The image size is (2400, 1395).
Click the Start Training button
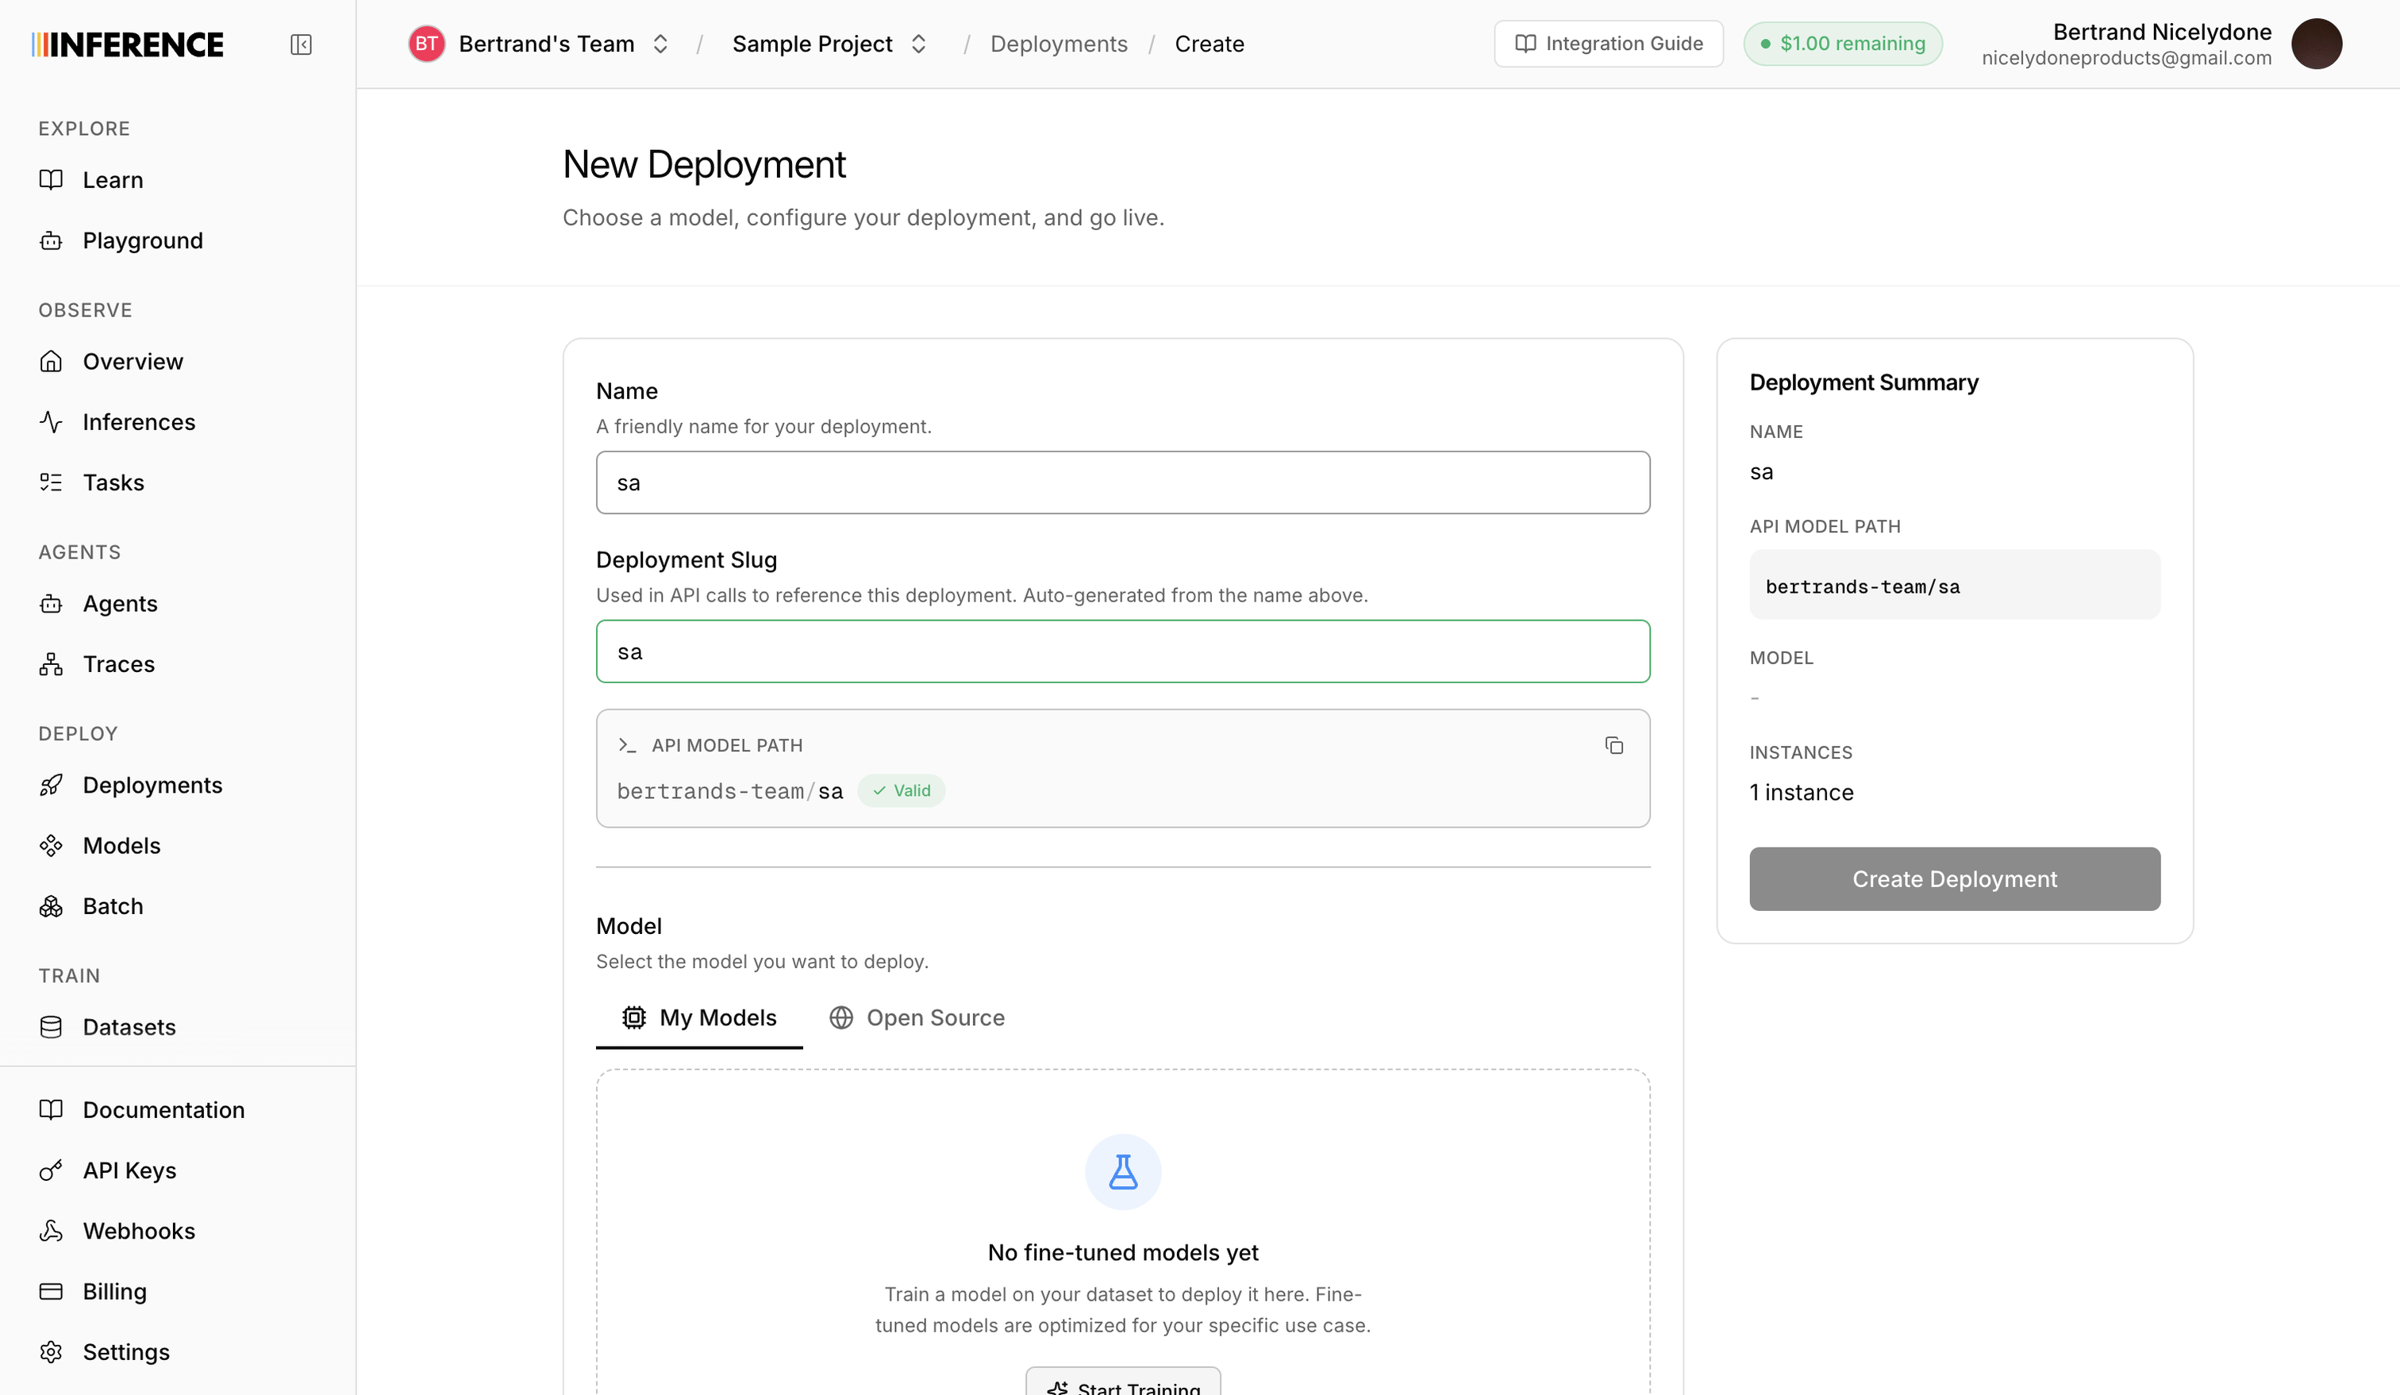pyautogui.click(x=1123, y=1381)
